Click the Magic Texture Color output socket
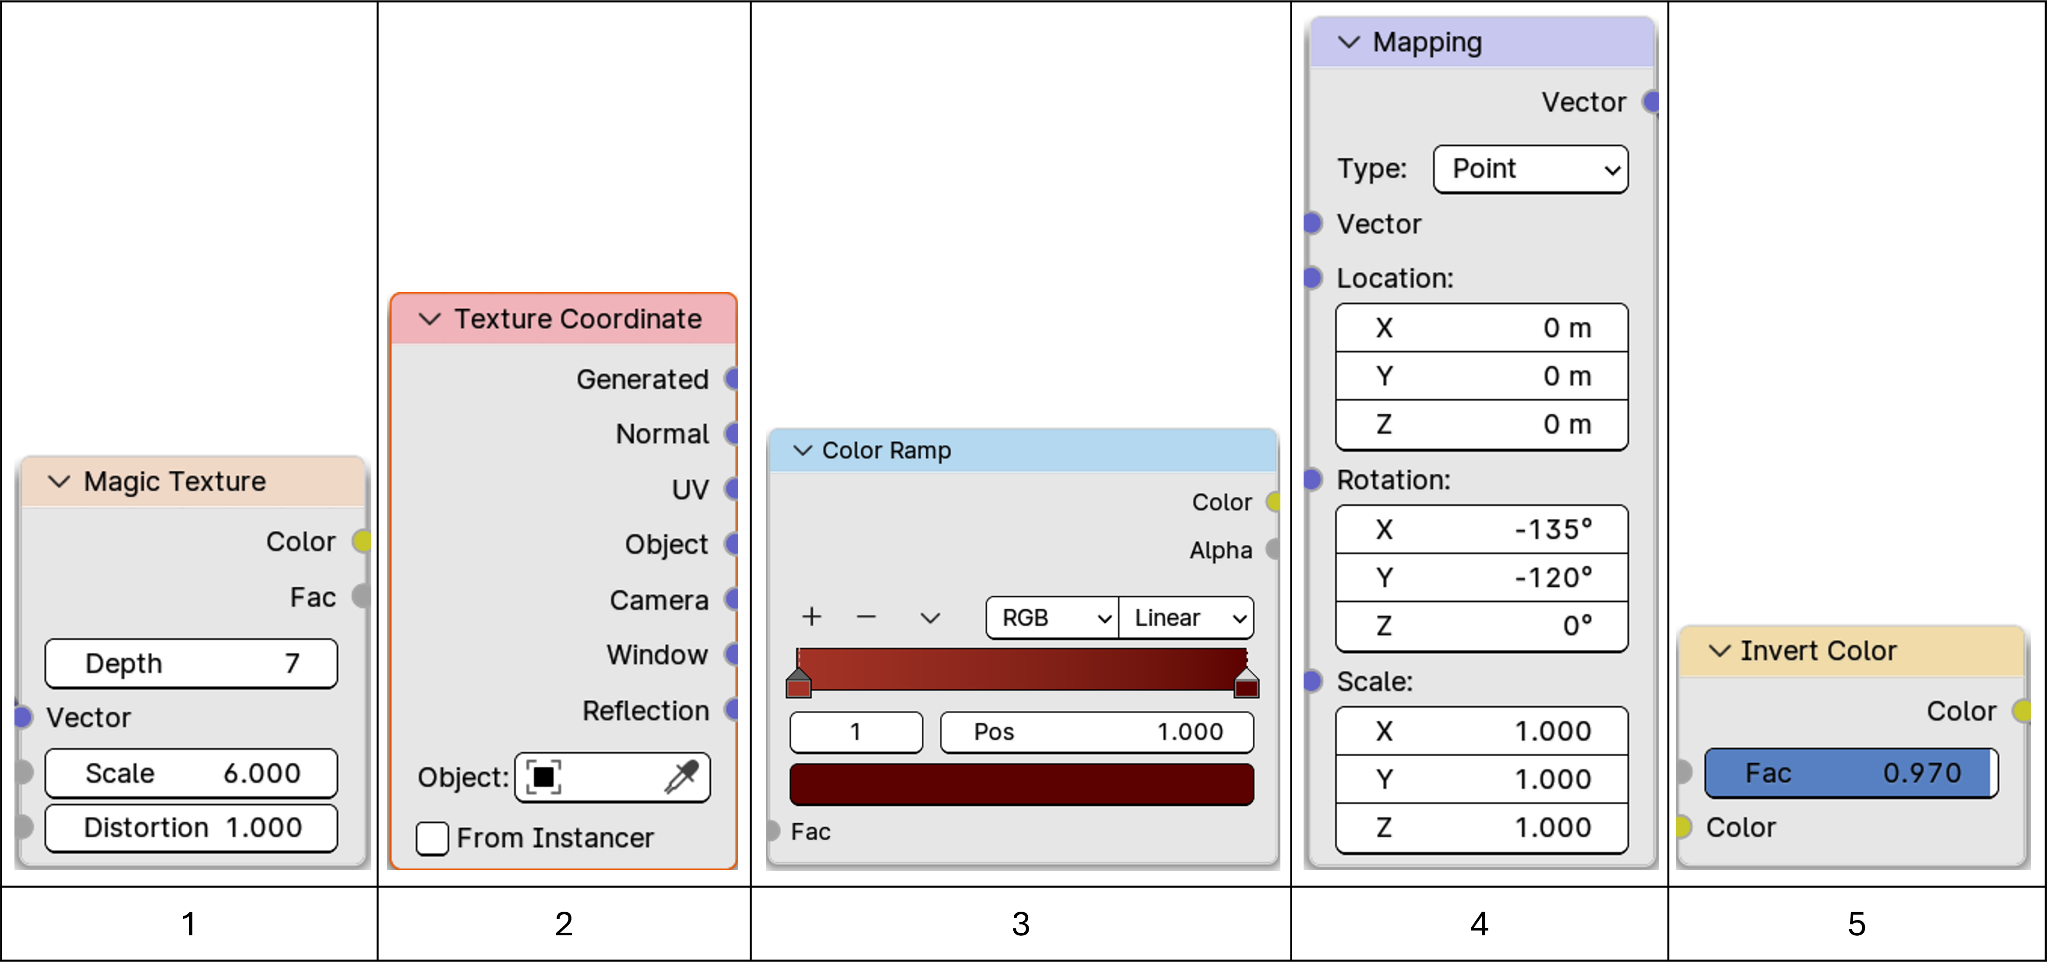 [x=362, y=541]
